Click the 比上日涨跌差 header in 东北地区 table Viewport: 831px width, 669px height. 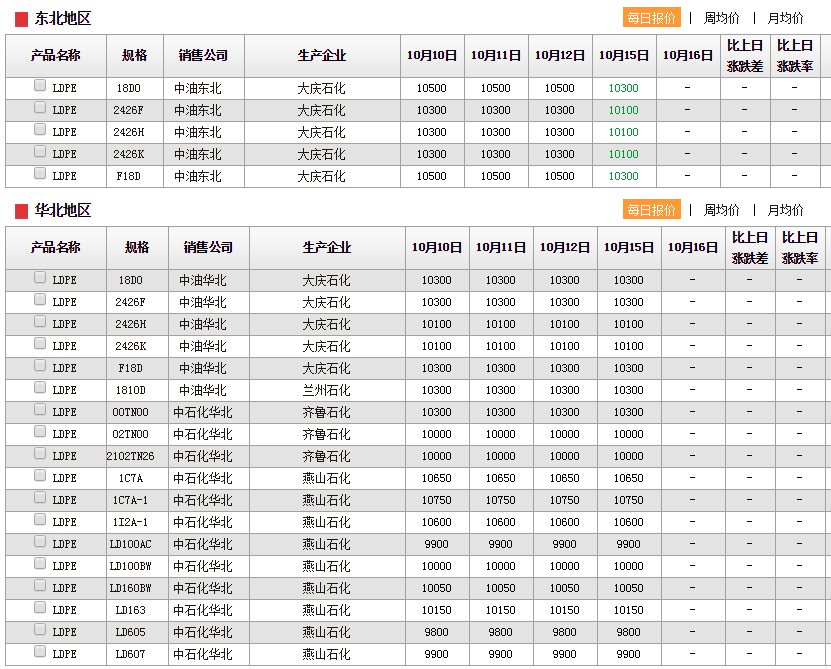point(745,56)
